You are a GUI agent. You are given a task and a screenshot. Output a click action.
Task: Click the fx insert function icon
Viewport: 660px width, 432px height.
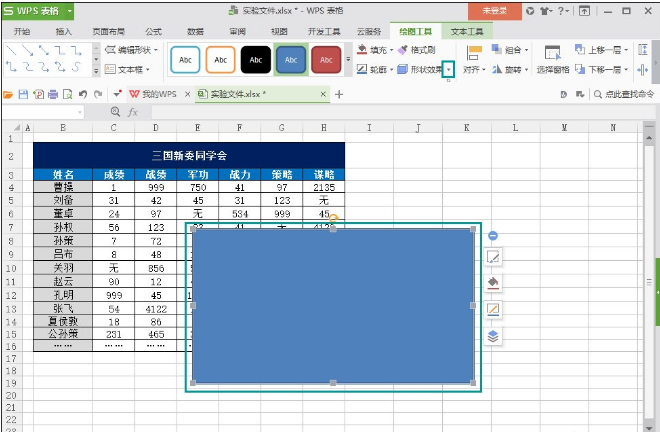tap(133, 112)
